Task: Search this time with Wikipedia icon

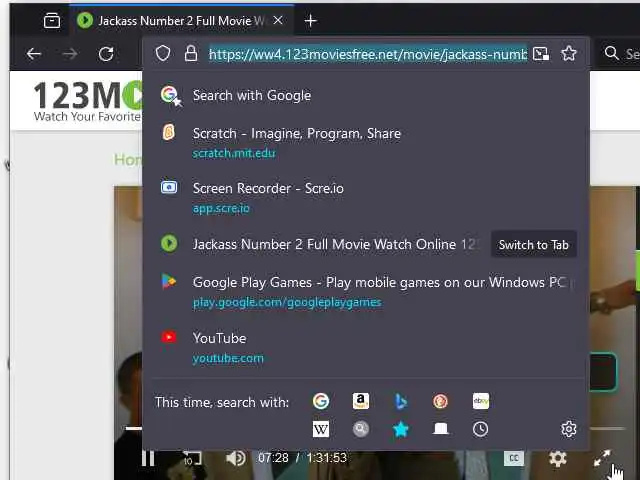Action: click(321, 429)
